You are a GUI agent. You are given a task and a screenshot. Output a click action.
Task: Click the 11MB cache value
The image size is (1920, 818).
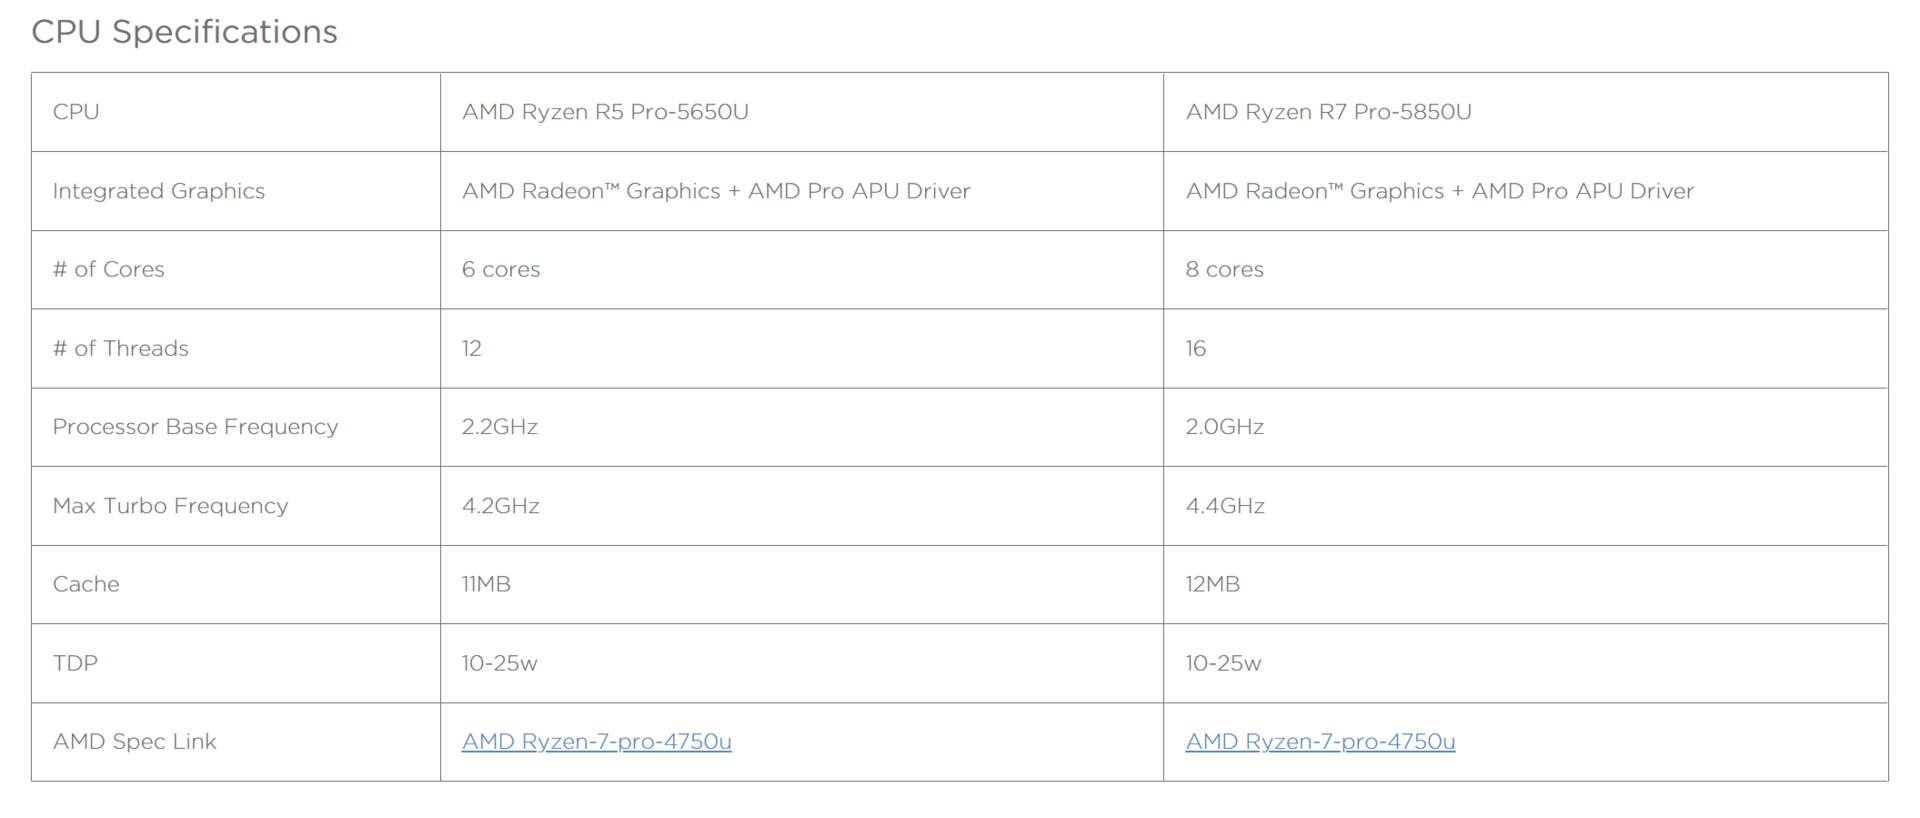click(x=486, y=584)
